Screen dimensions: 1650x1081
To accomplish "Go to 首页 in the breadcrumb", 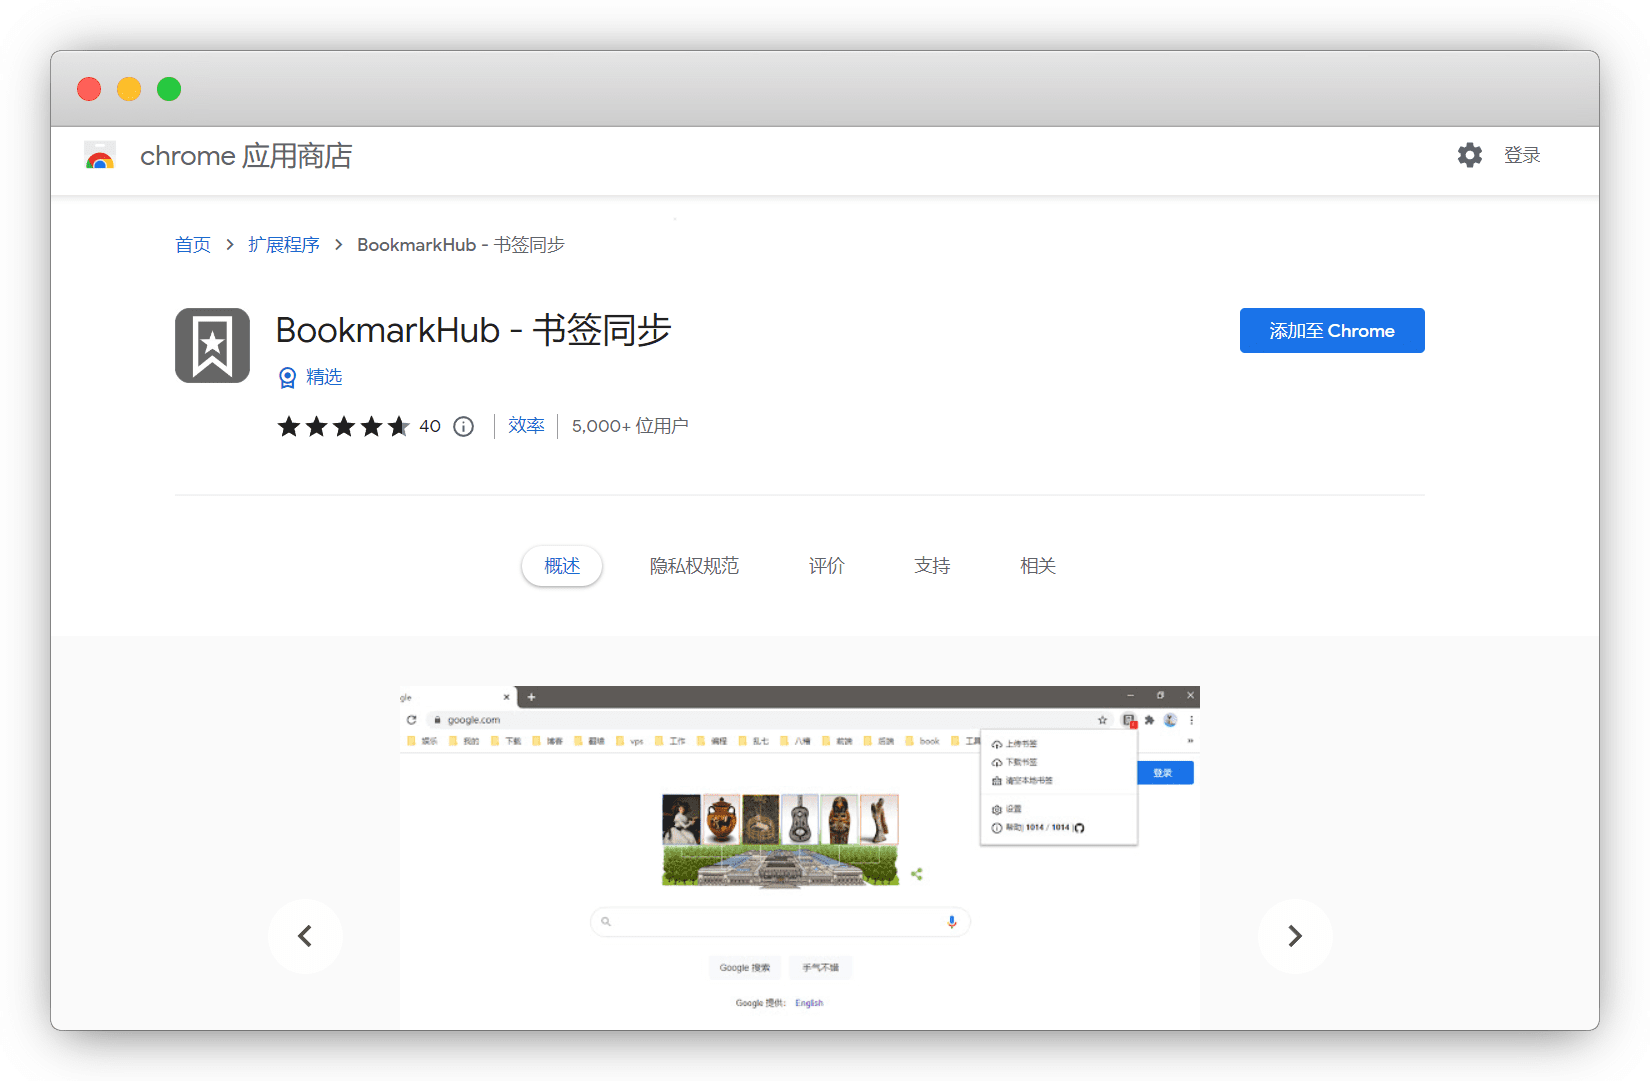I will tap(193, 245).
